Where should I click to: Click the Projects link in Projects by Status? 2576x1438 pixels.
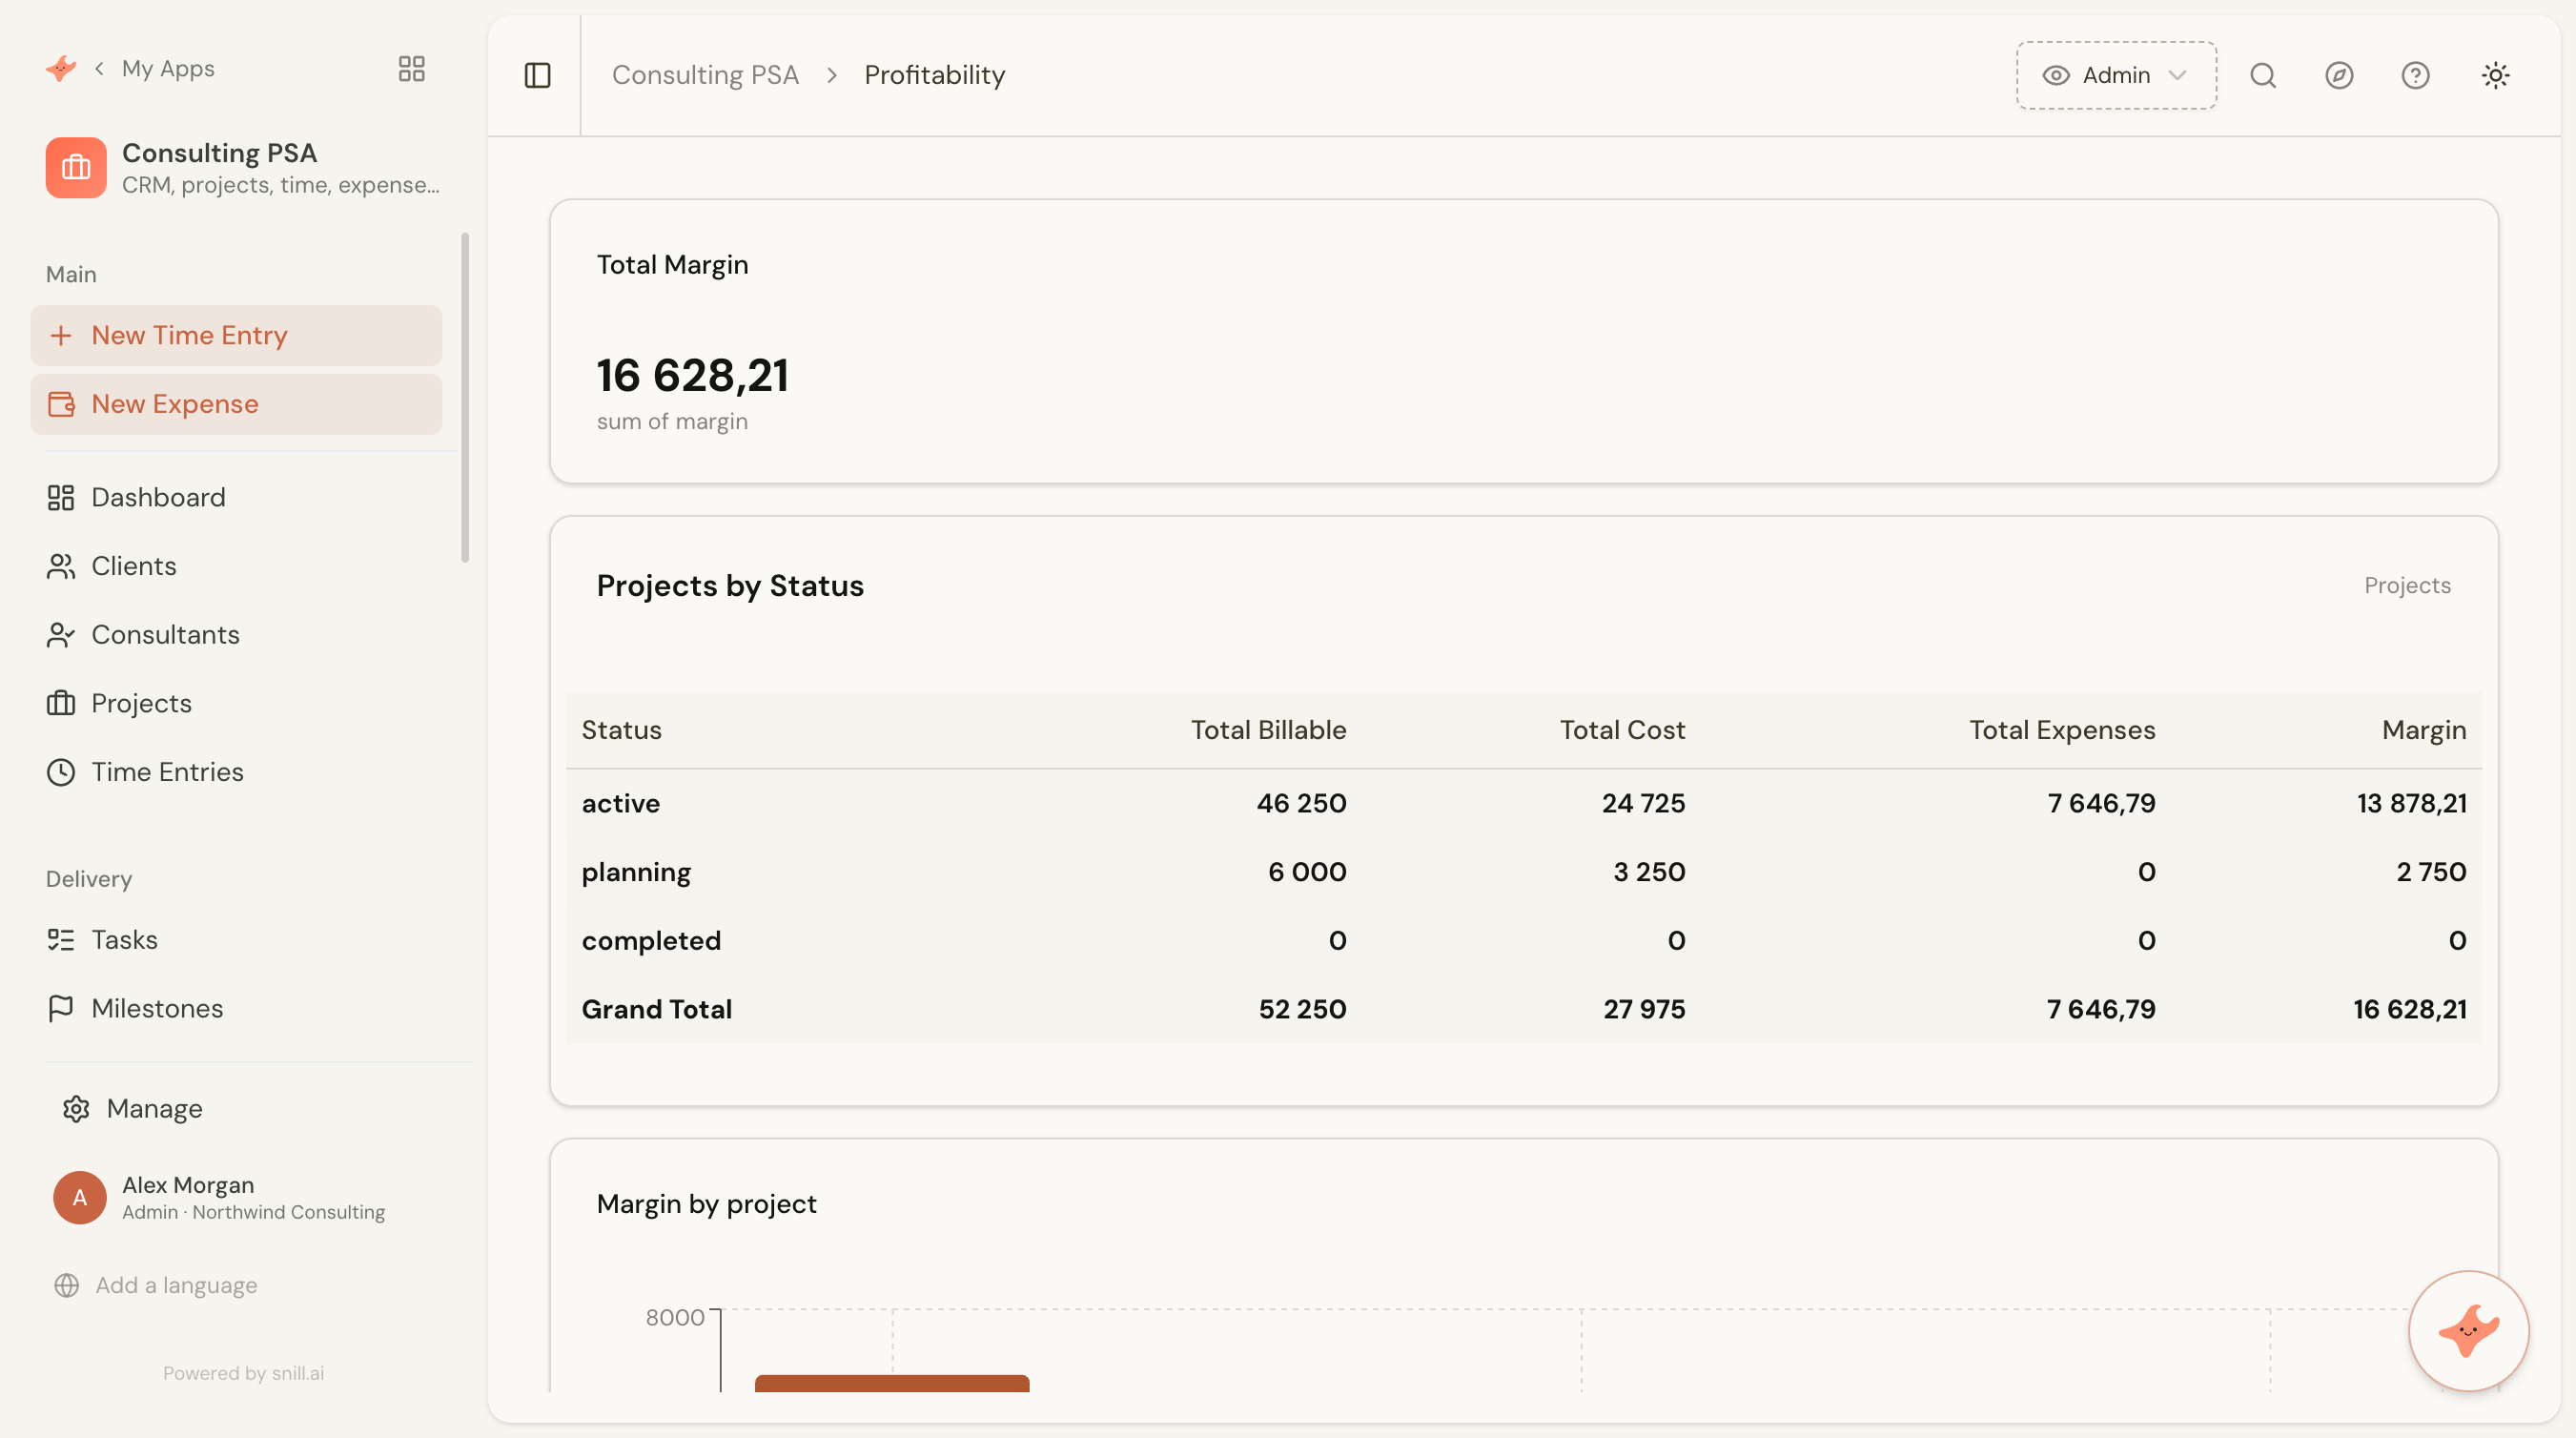[2407, 585]
